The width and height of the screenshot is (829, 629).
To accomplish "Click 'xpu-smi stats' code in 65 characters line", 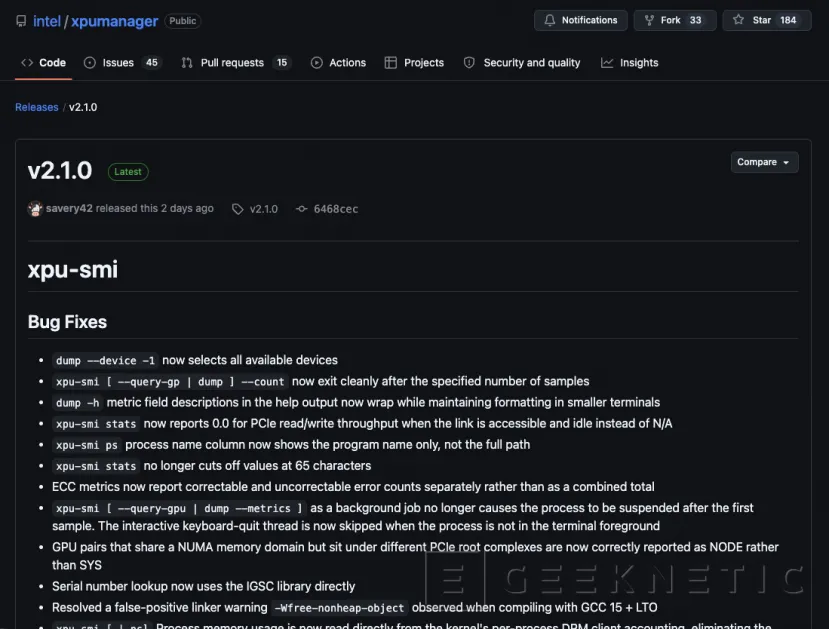I will [x=96, y=466].
